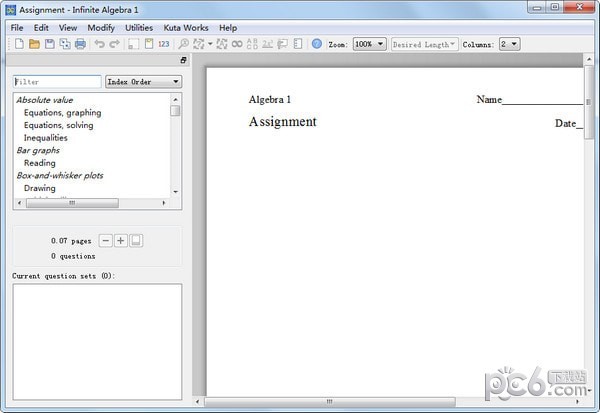The height and width of the screenshot is (413, 600).
Task: Open the Edit menu
Action: pyautogui.click(x=41, y=28)
